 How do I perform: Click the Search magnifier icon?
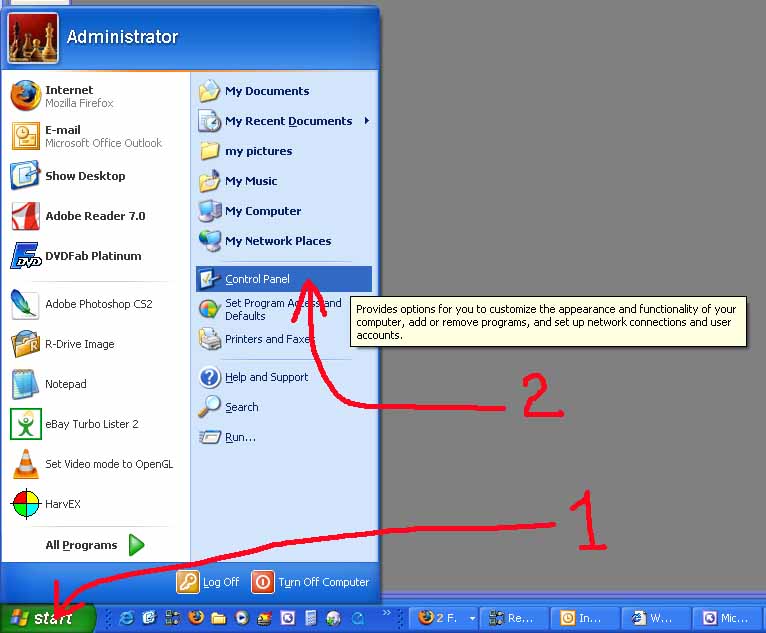click(x=210, y=407)
